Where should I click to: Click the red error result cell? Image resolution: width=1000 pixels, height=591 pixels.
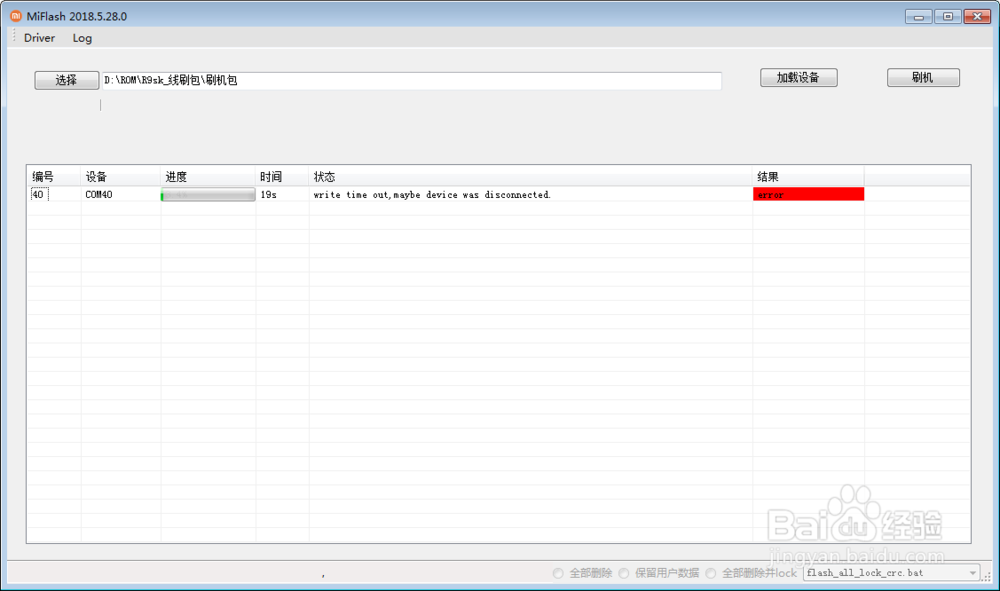[x=808, y=194]
